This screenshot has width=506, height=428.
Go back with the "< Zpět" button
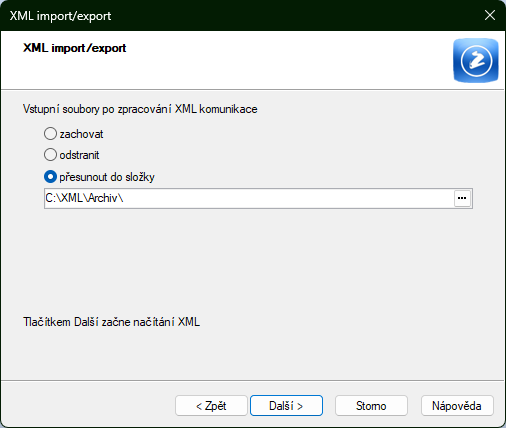(x=211, y=406)
